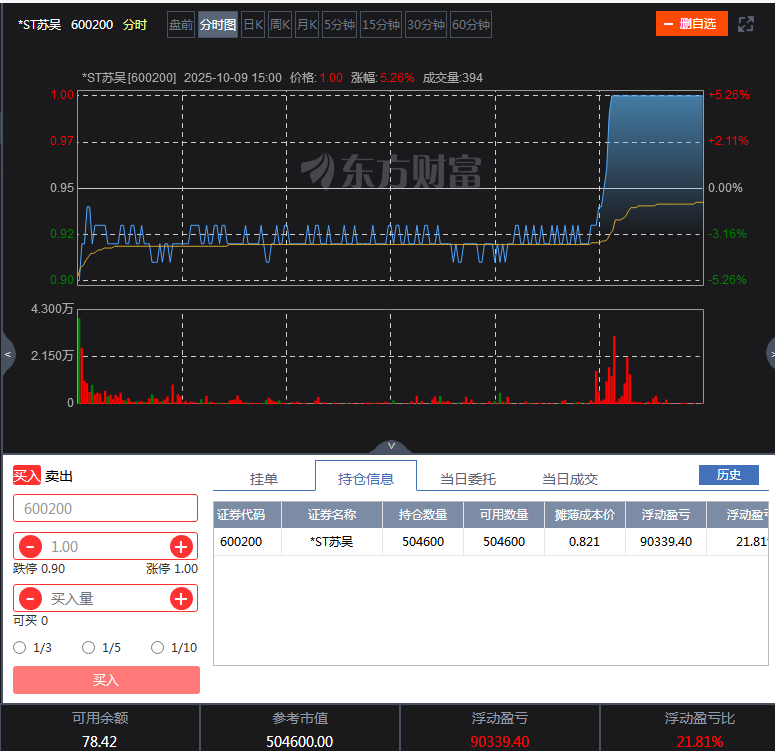Click the large 买入 submit button

106,680
